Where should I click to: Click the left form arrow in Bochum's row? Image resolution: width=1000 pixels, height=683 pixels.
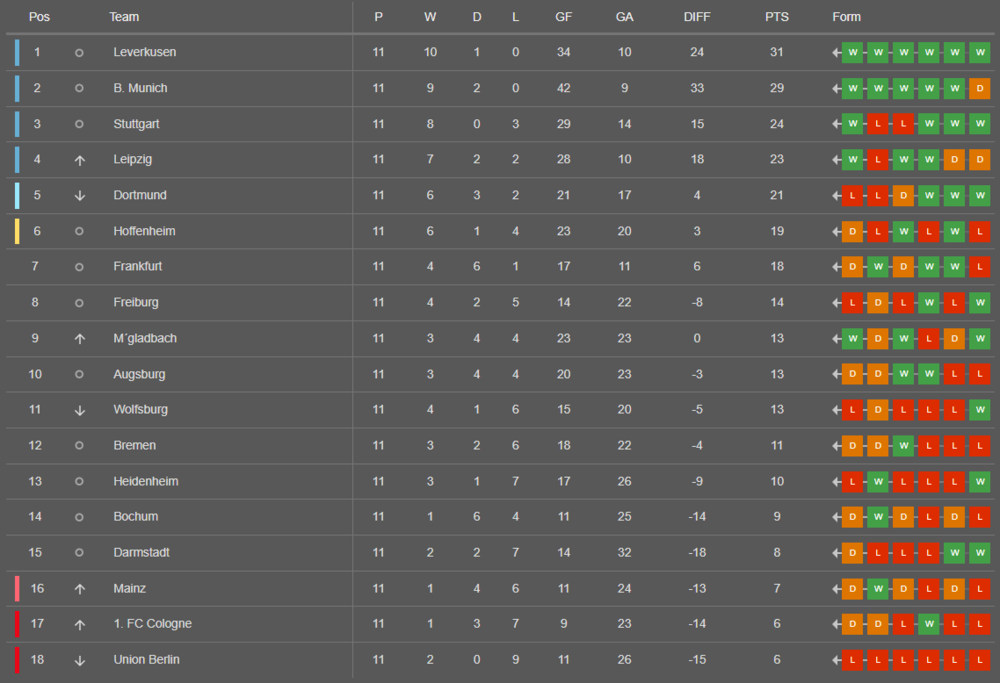coord(836,517)
